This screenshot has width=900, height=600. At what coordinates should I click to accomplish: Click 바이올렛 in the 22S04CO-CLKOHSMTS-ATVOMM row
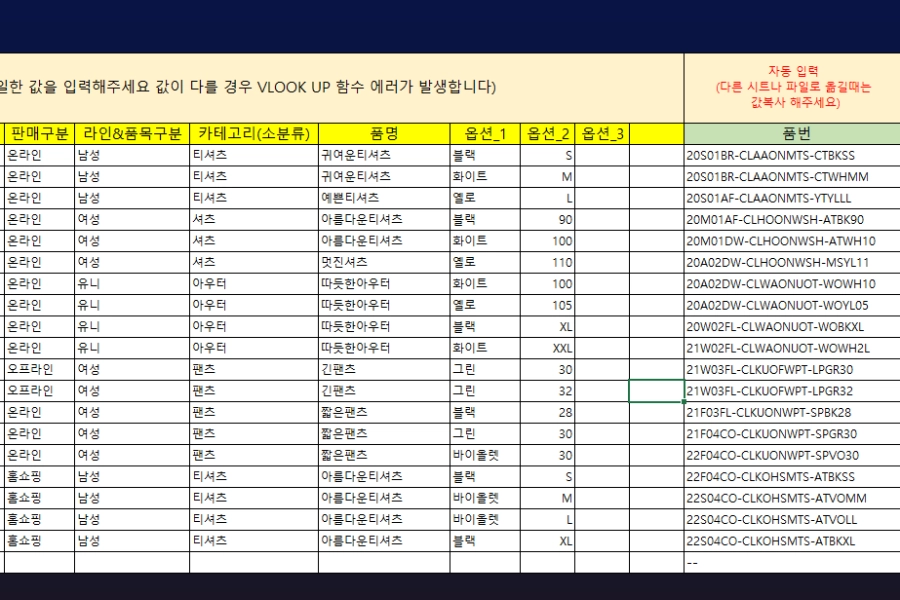485,498
